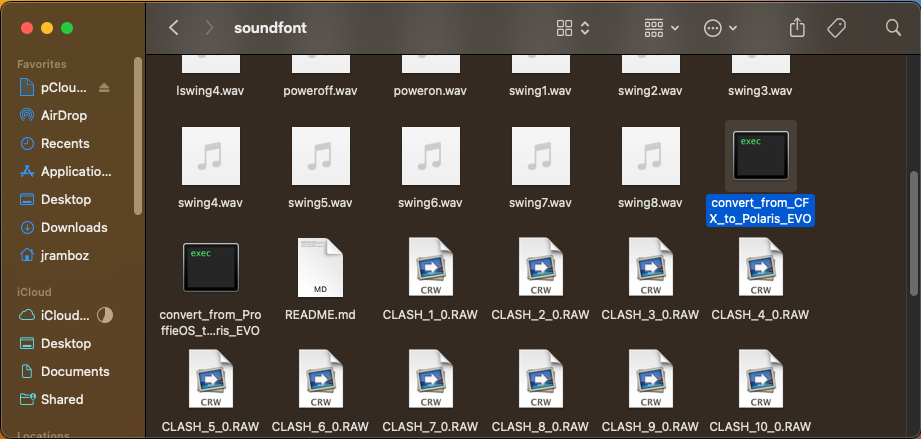Viewport: 921px width, 439px height.
Task: Select the swing4.wav audio file
Action: (x=210, y=156)
